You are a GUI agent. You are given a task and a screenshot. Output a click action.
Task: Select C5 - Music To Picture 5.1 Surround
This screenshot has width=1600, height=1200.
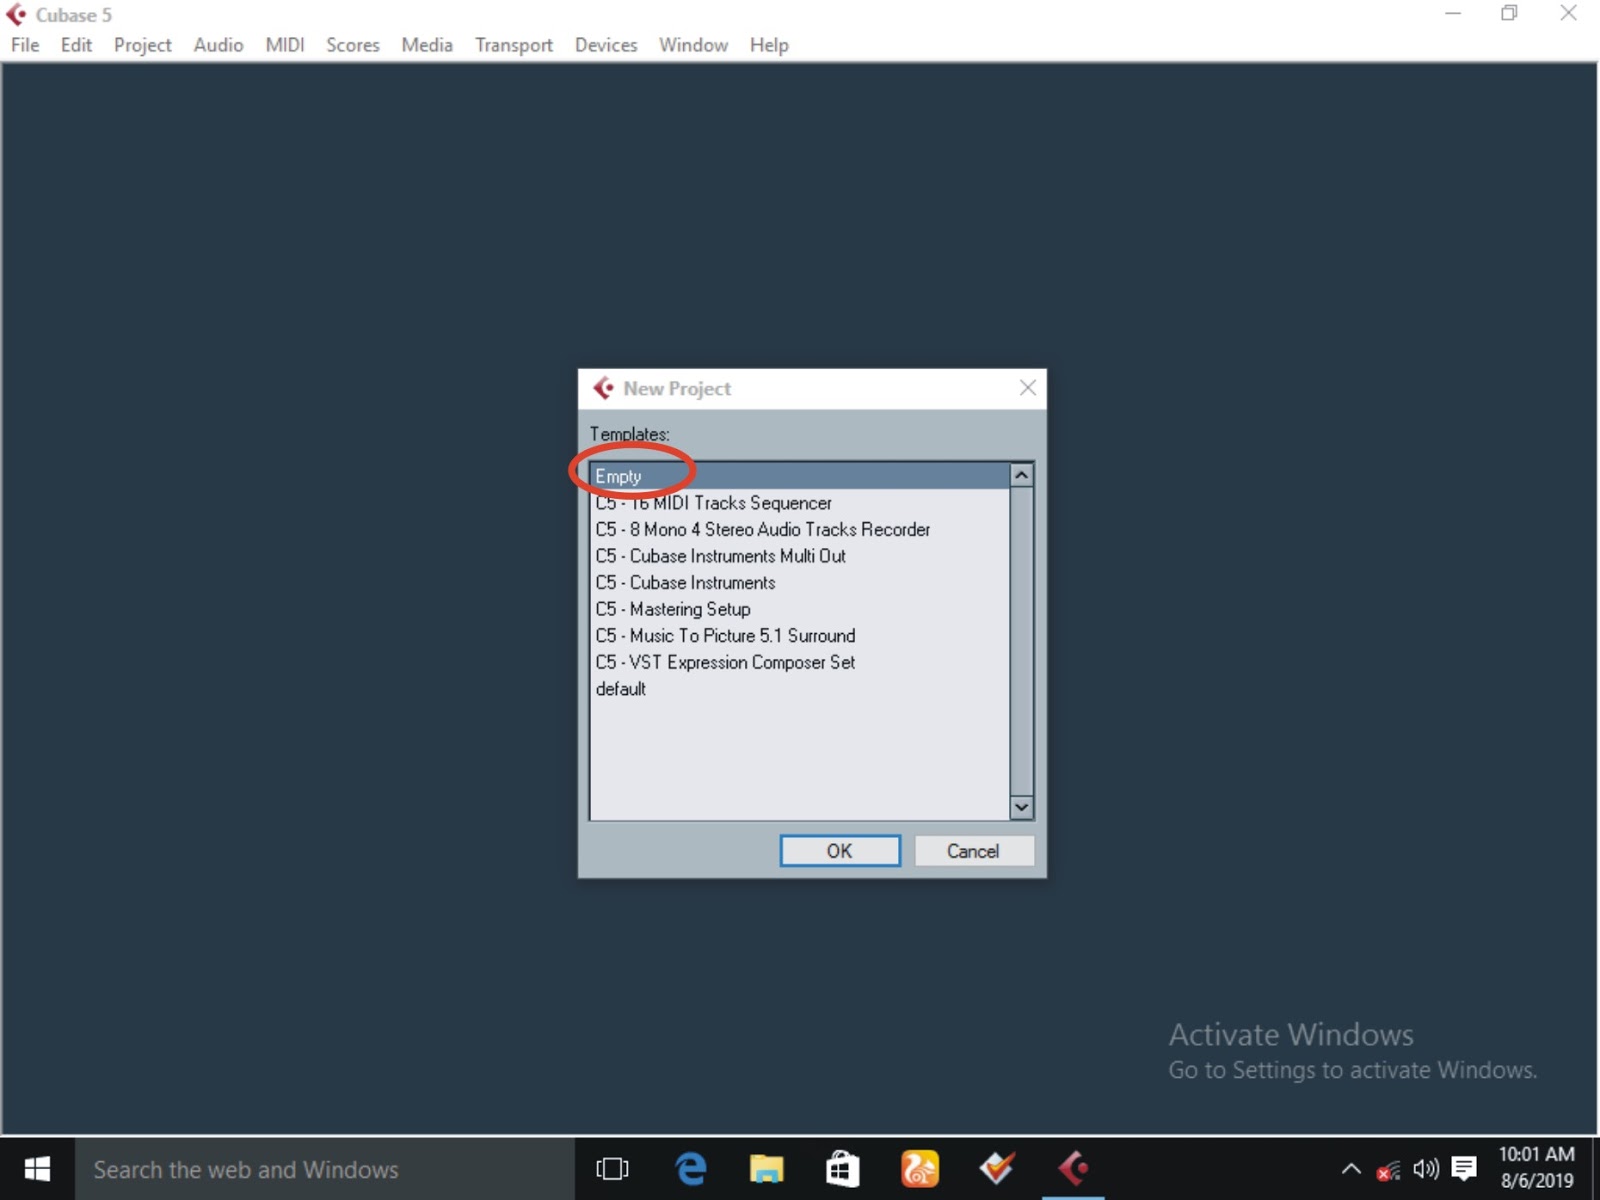[800, 636]
